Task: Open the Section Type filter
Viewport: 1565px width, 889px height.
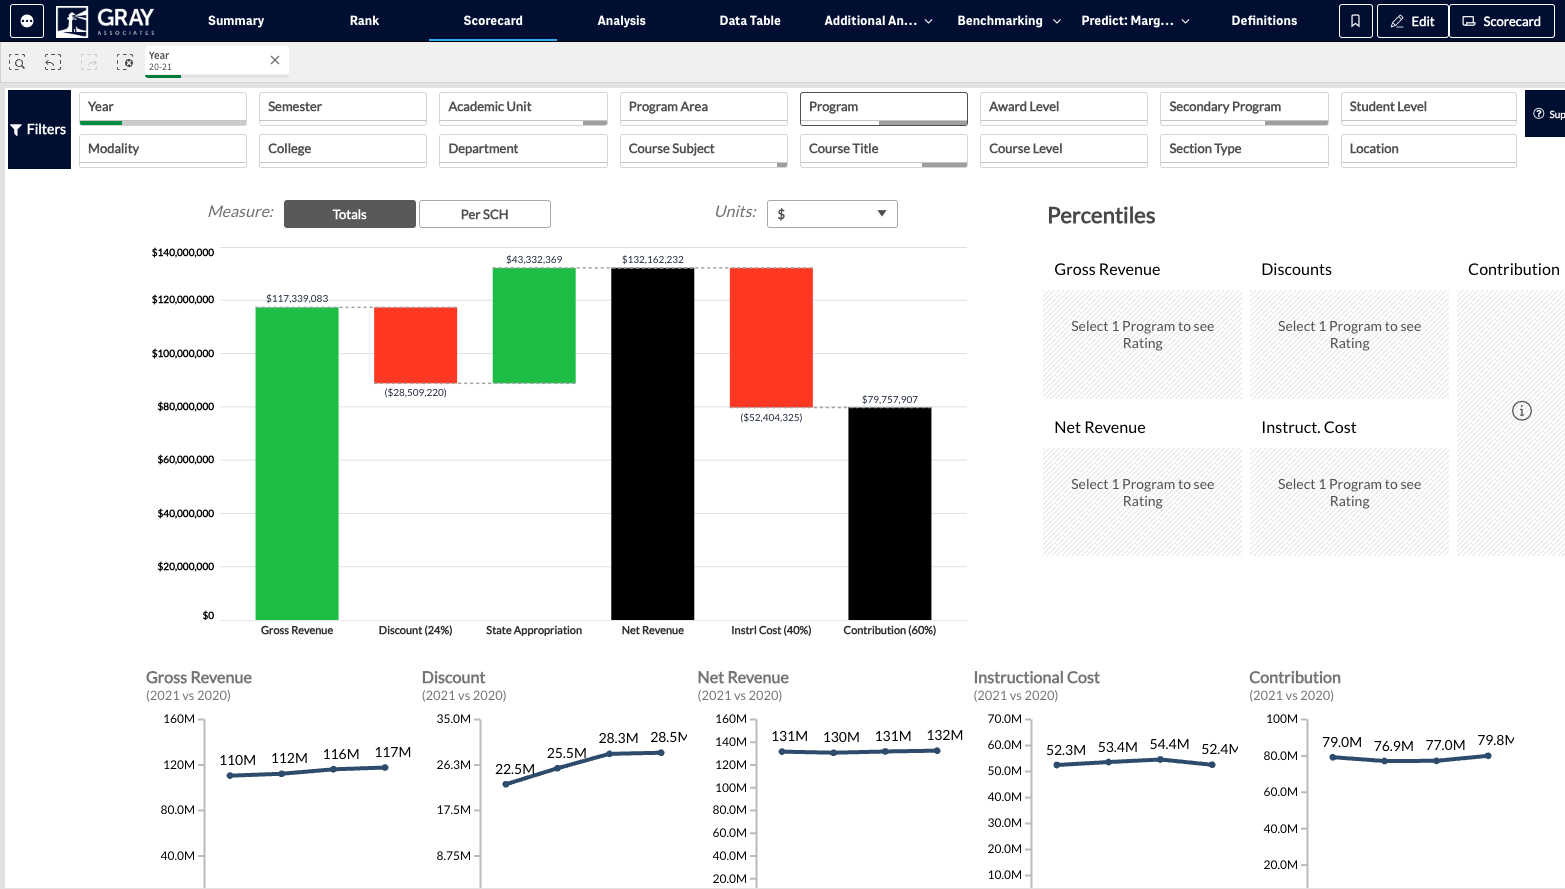Action: point(1244,150)
